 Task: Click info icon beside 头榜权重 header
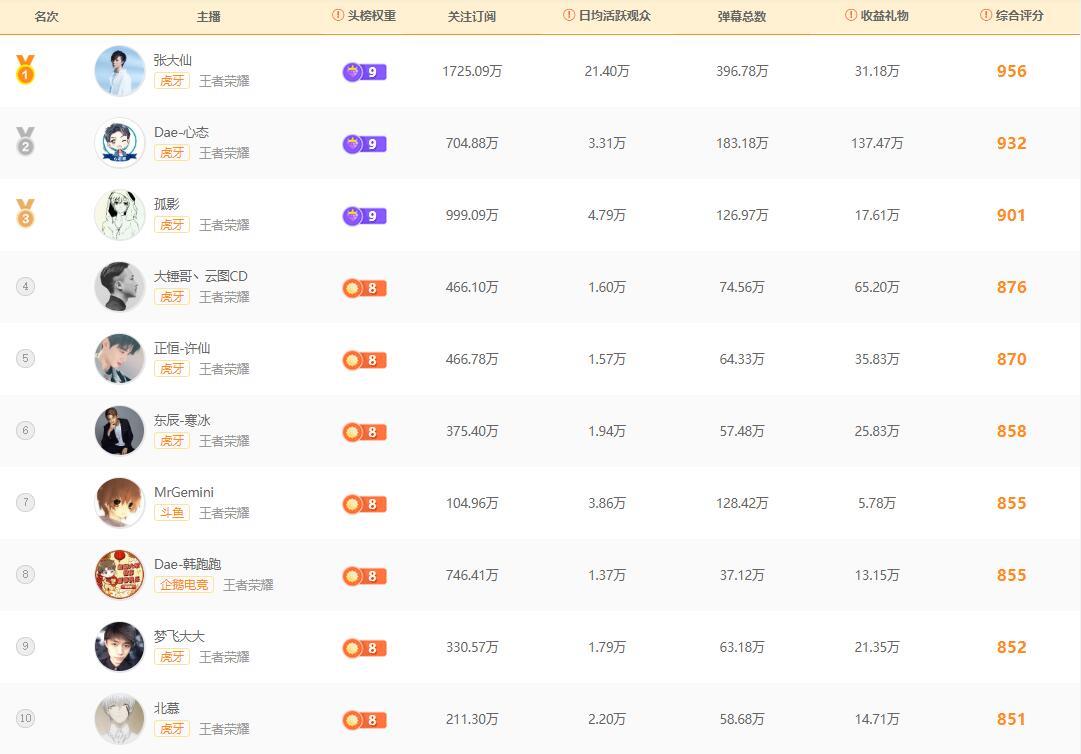[x=338, y=16]
